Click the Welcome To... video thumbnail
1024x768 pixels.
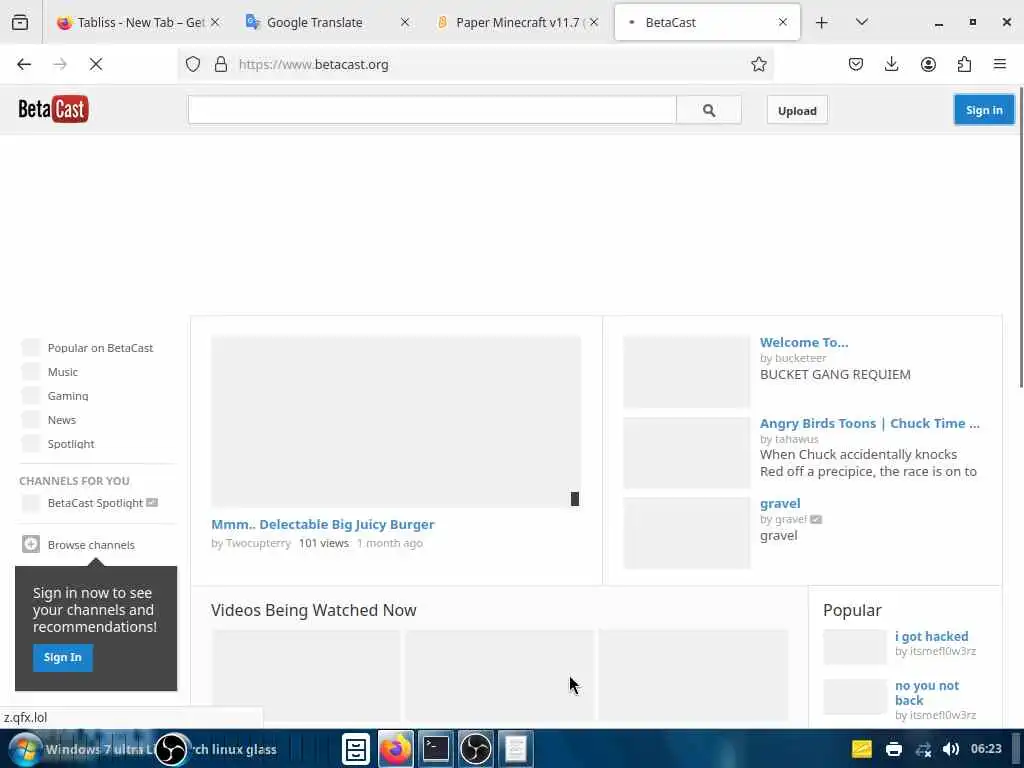pos(686,372)
